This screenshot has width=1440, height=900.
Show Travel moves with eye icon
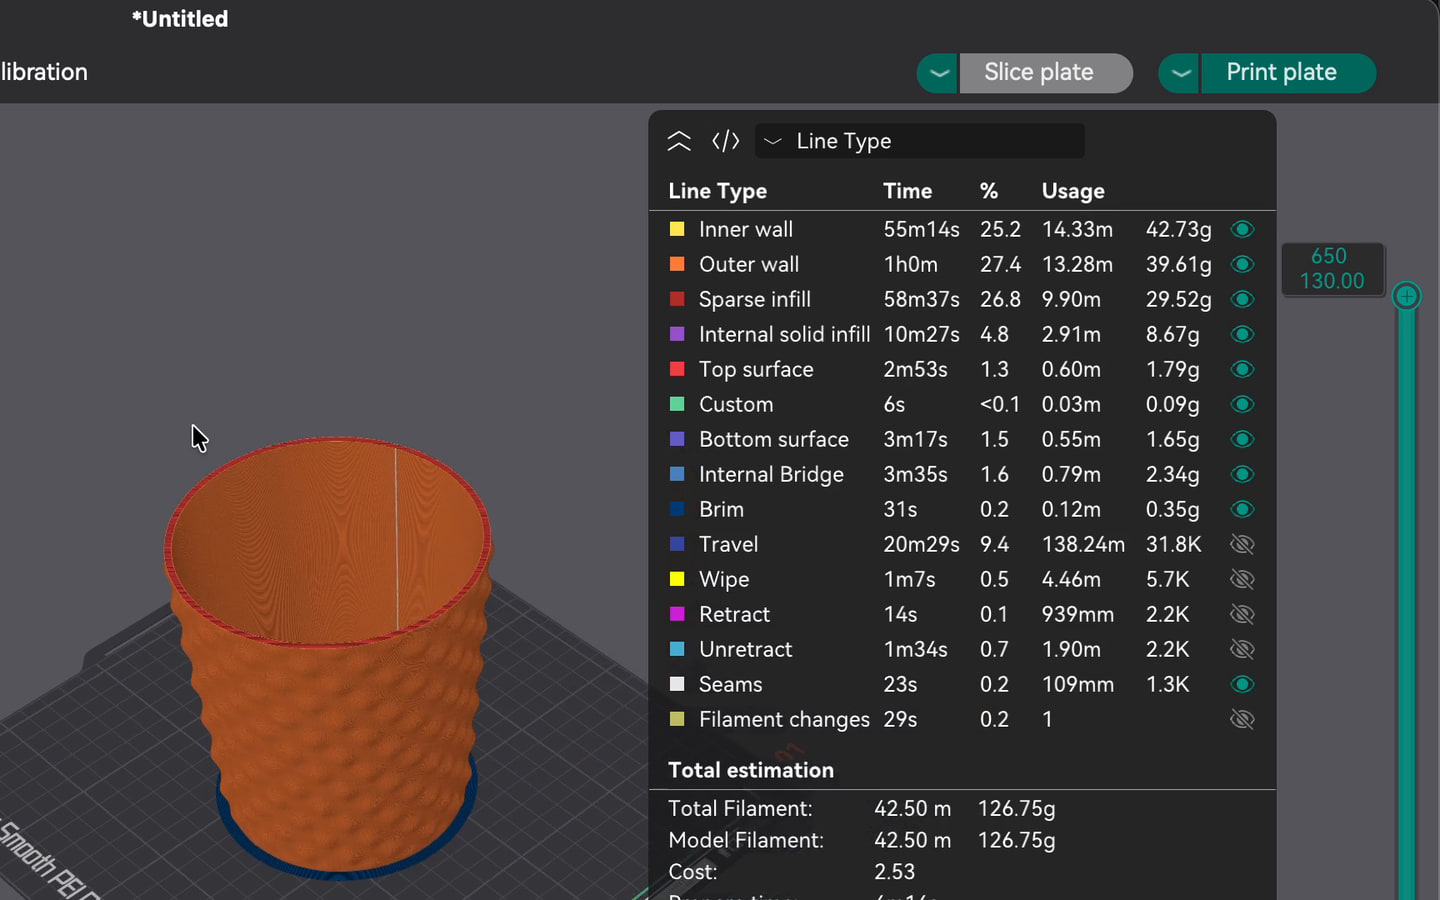click(x=1242, y=544)
